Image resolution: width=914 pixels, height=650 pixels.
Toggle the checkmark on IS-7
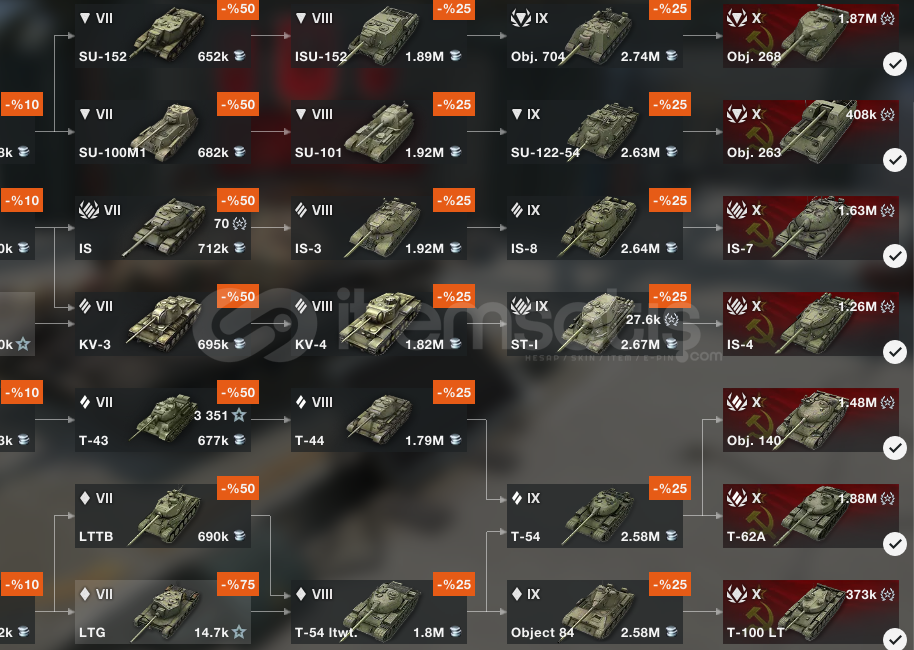pos(895,256)
